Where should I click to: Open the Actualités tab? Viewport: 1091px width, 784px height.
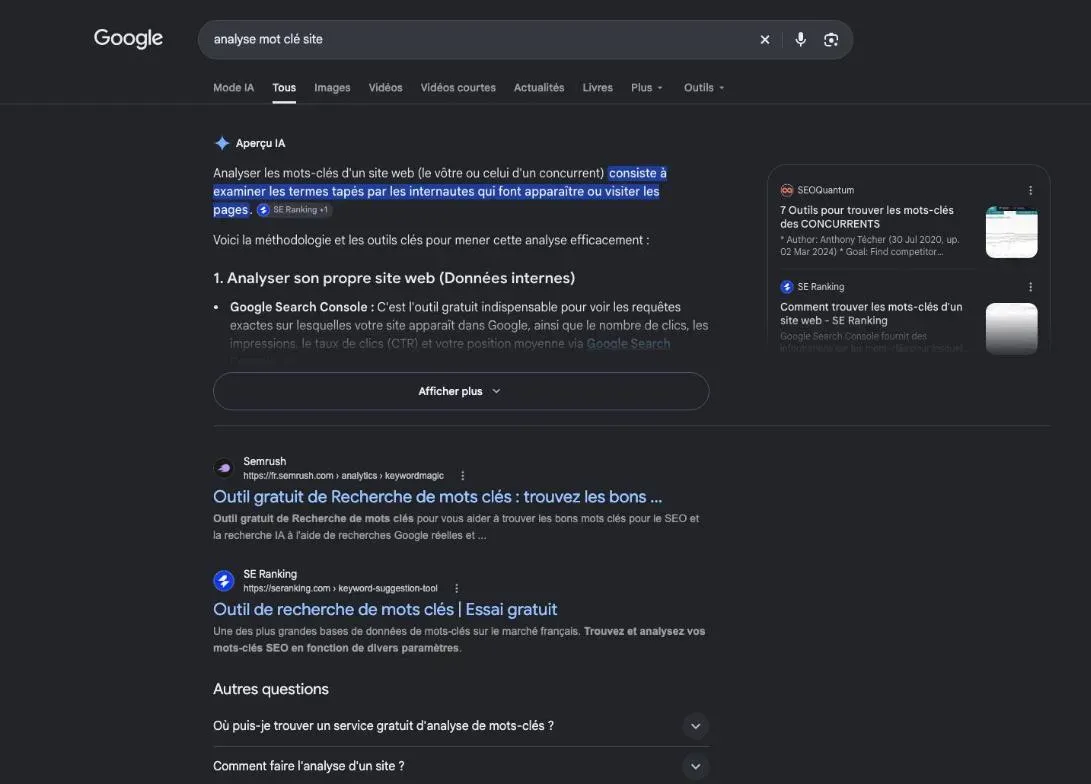pos(539,88)
